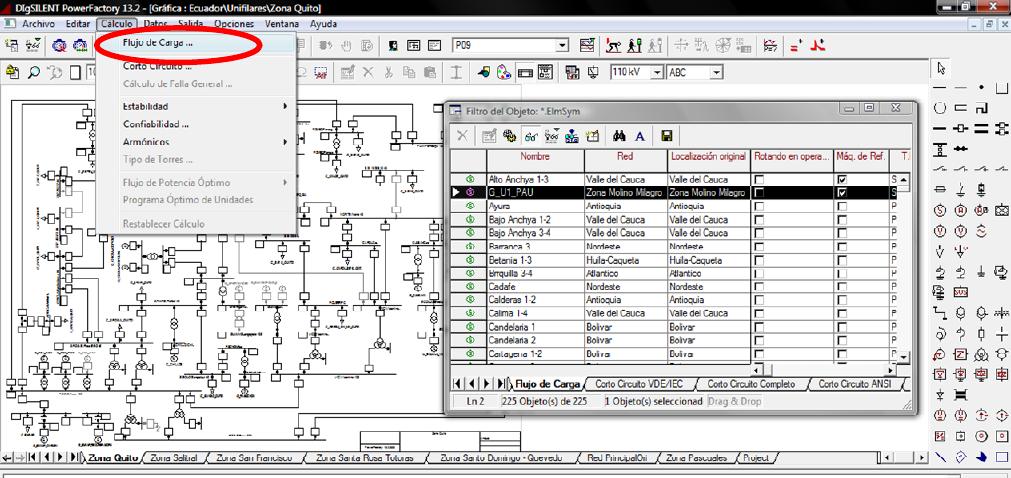The height and width of the screenshot is (478, 1011).
Task: Check Rotando en operación for Ayura row
Action: coord(759,206)
